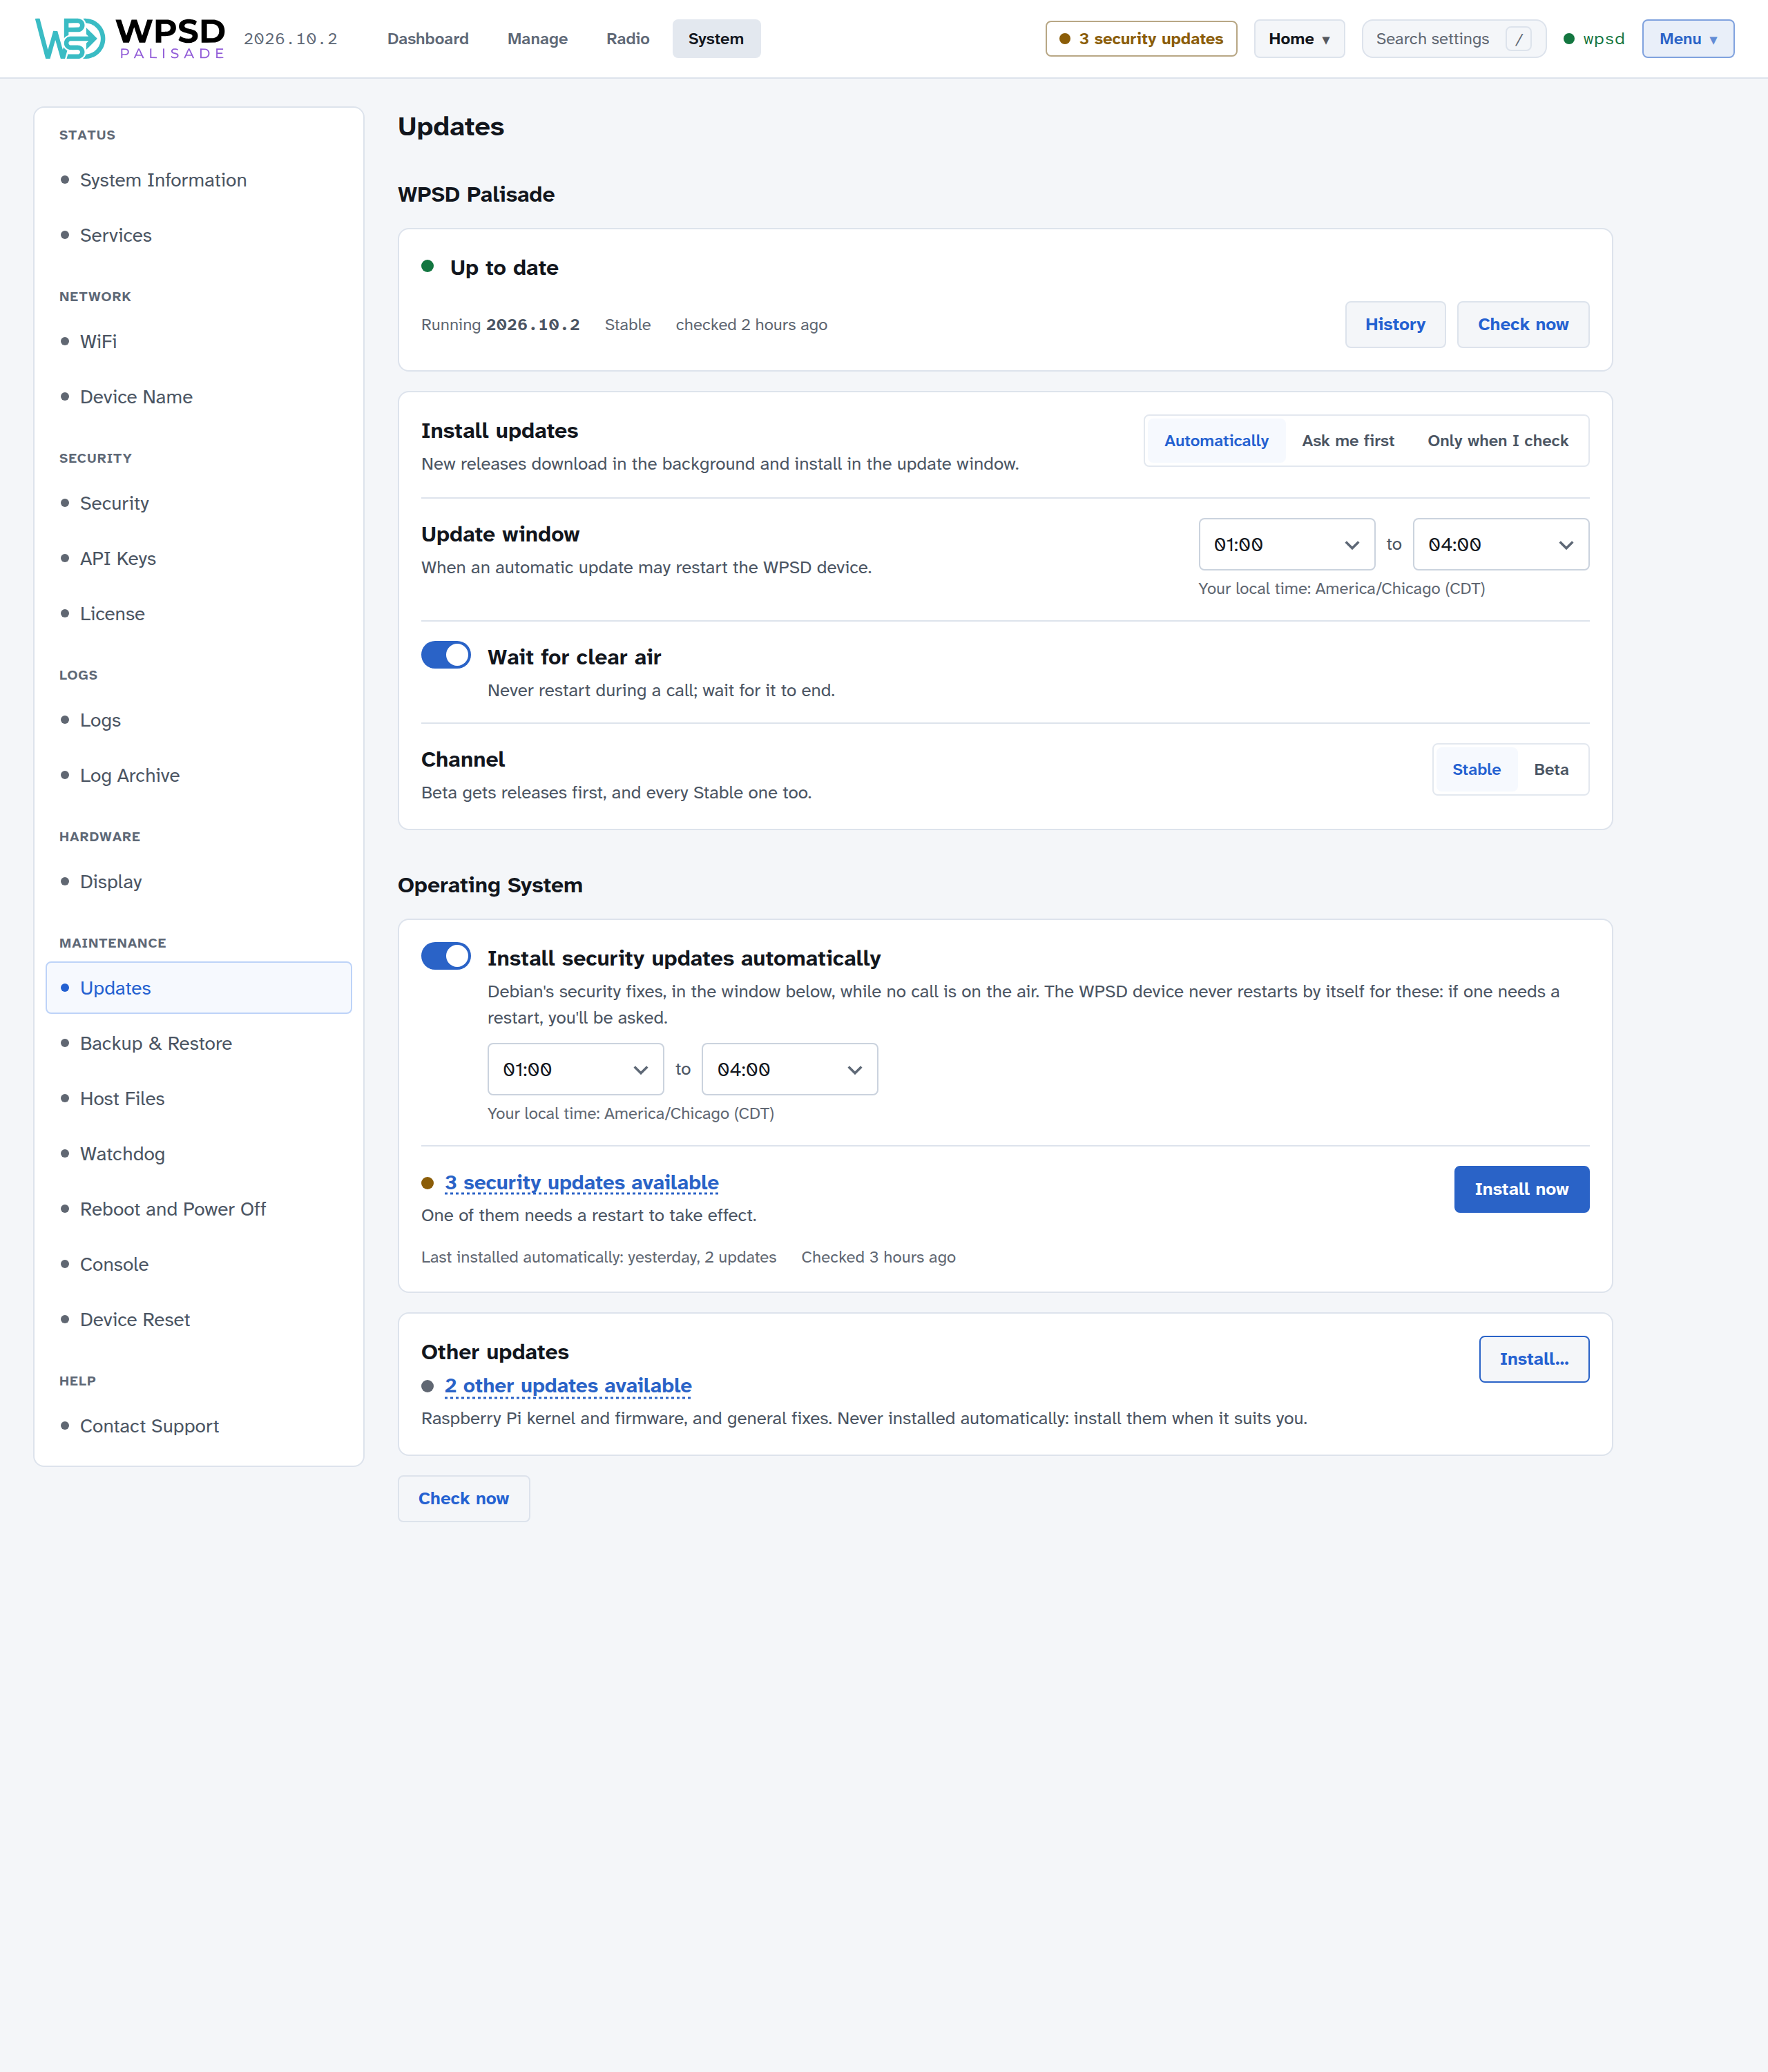Click Install now button
This screenshot has height=2072, width=1768.
click(x=1521, y=1189)
